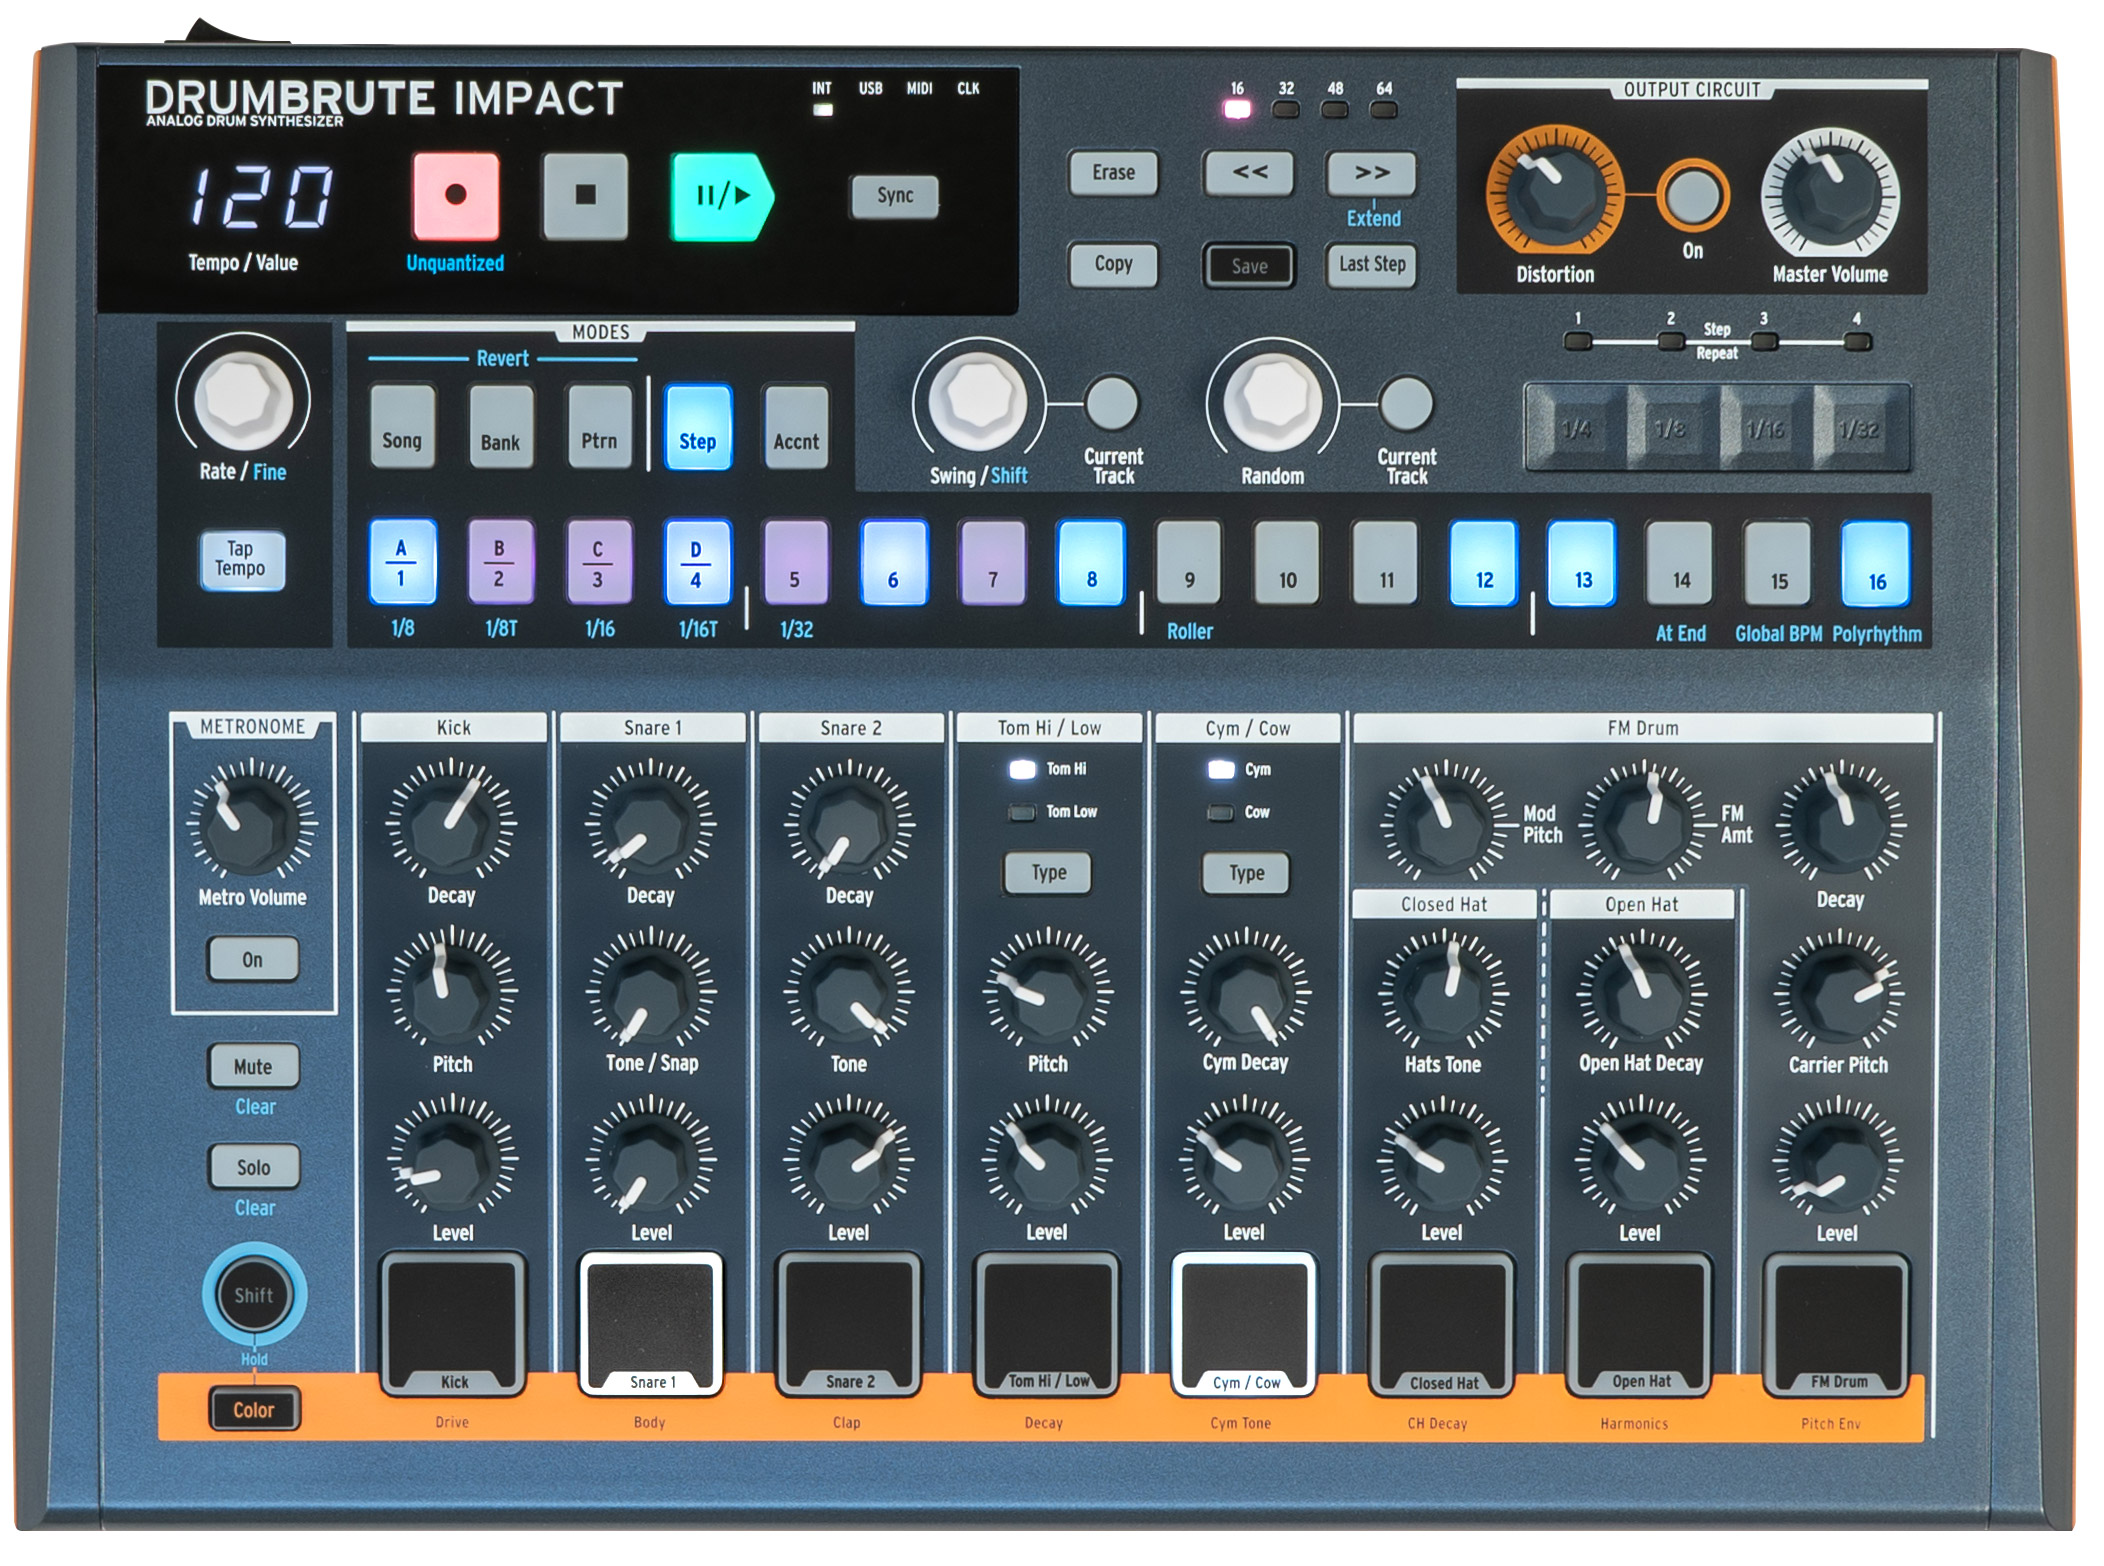The image size is (2104, 1566).
Task: Click the Kick Pitch knob
Action: [x=452, y=991]
